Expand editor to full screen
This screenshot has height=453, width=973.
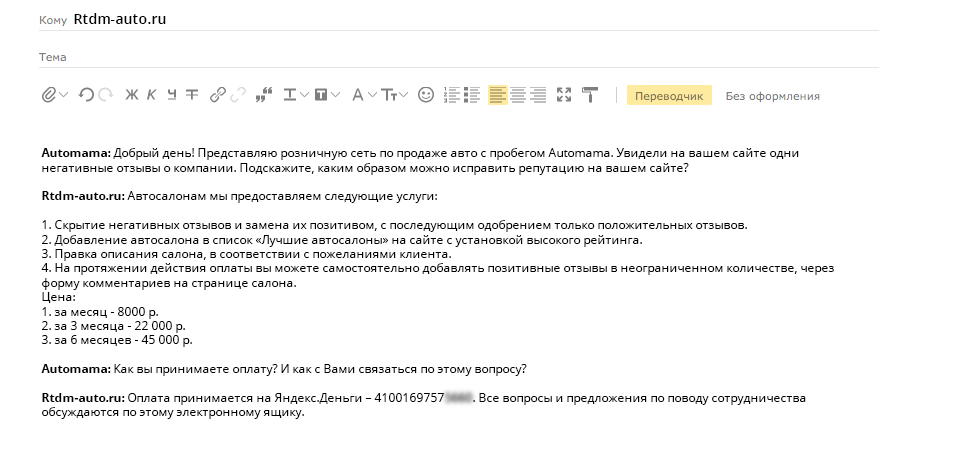pyautogui.click(x=564, y=95)
